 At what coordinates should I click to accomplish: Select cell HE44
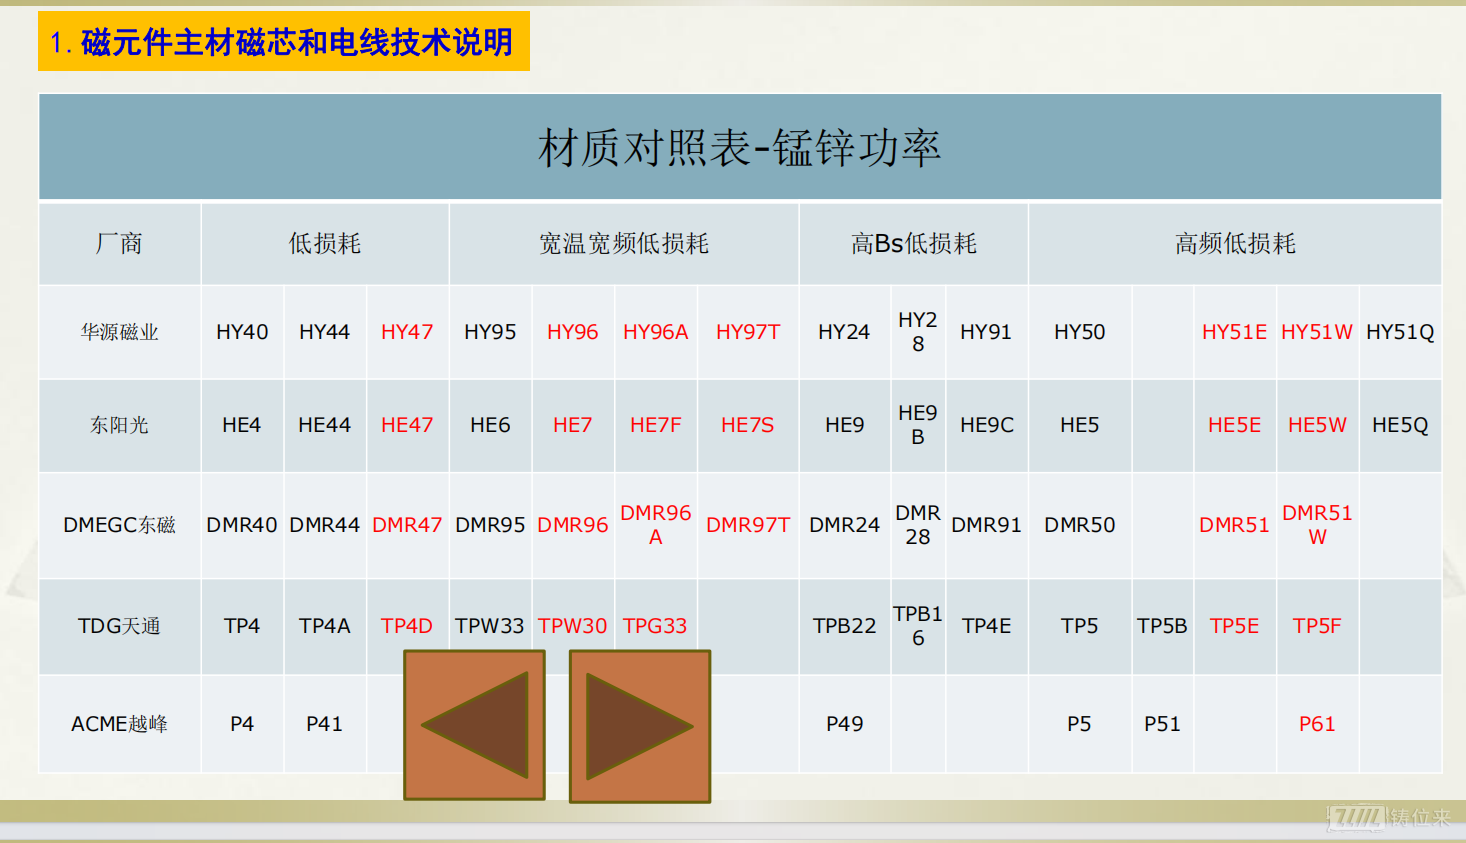[325, 425]
